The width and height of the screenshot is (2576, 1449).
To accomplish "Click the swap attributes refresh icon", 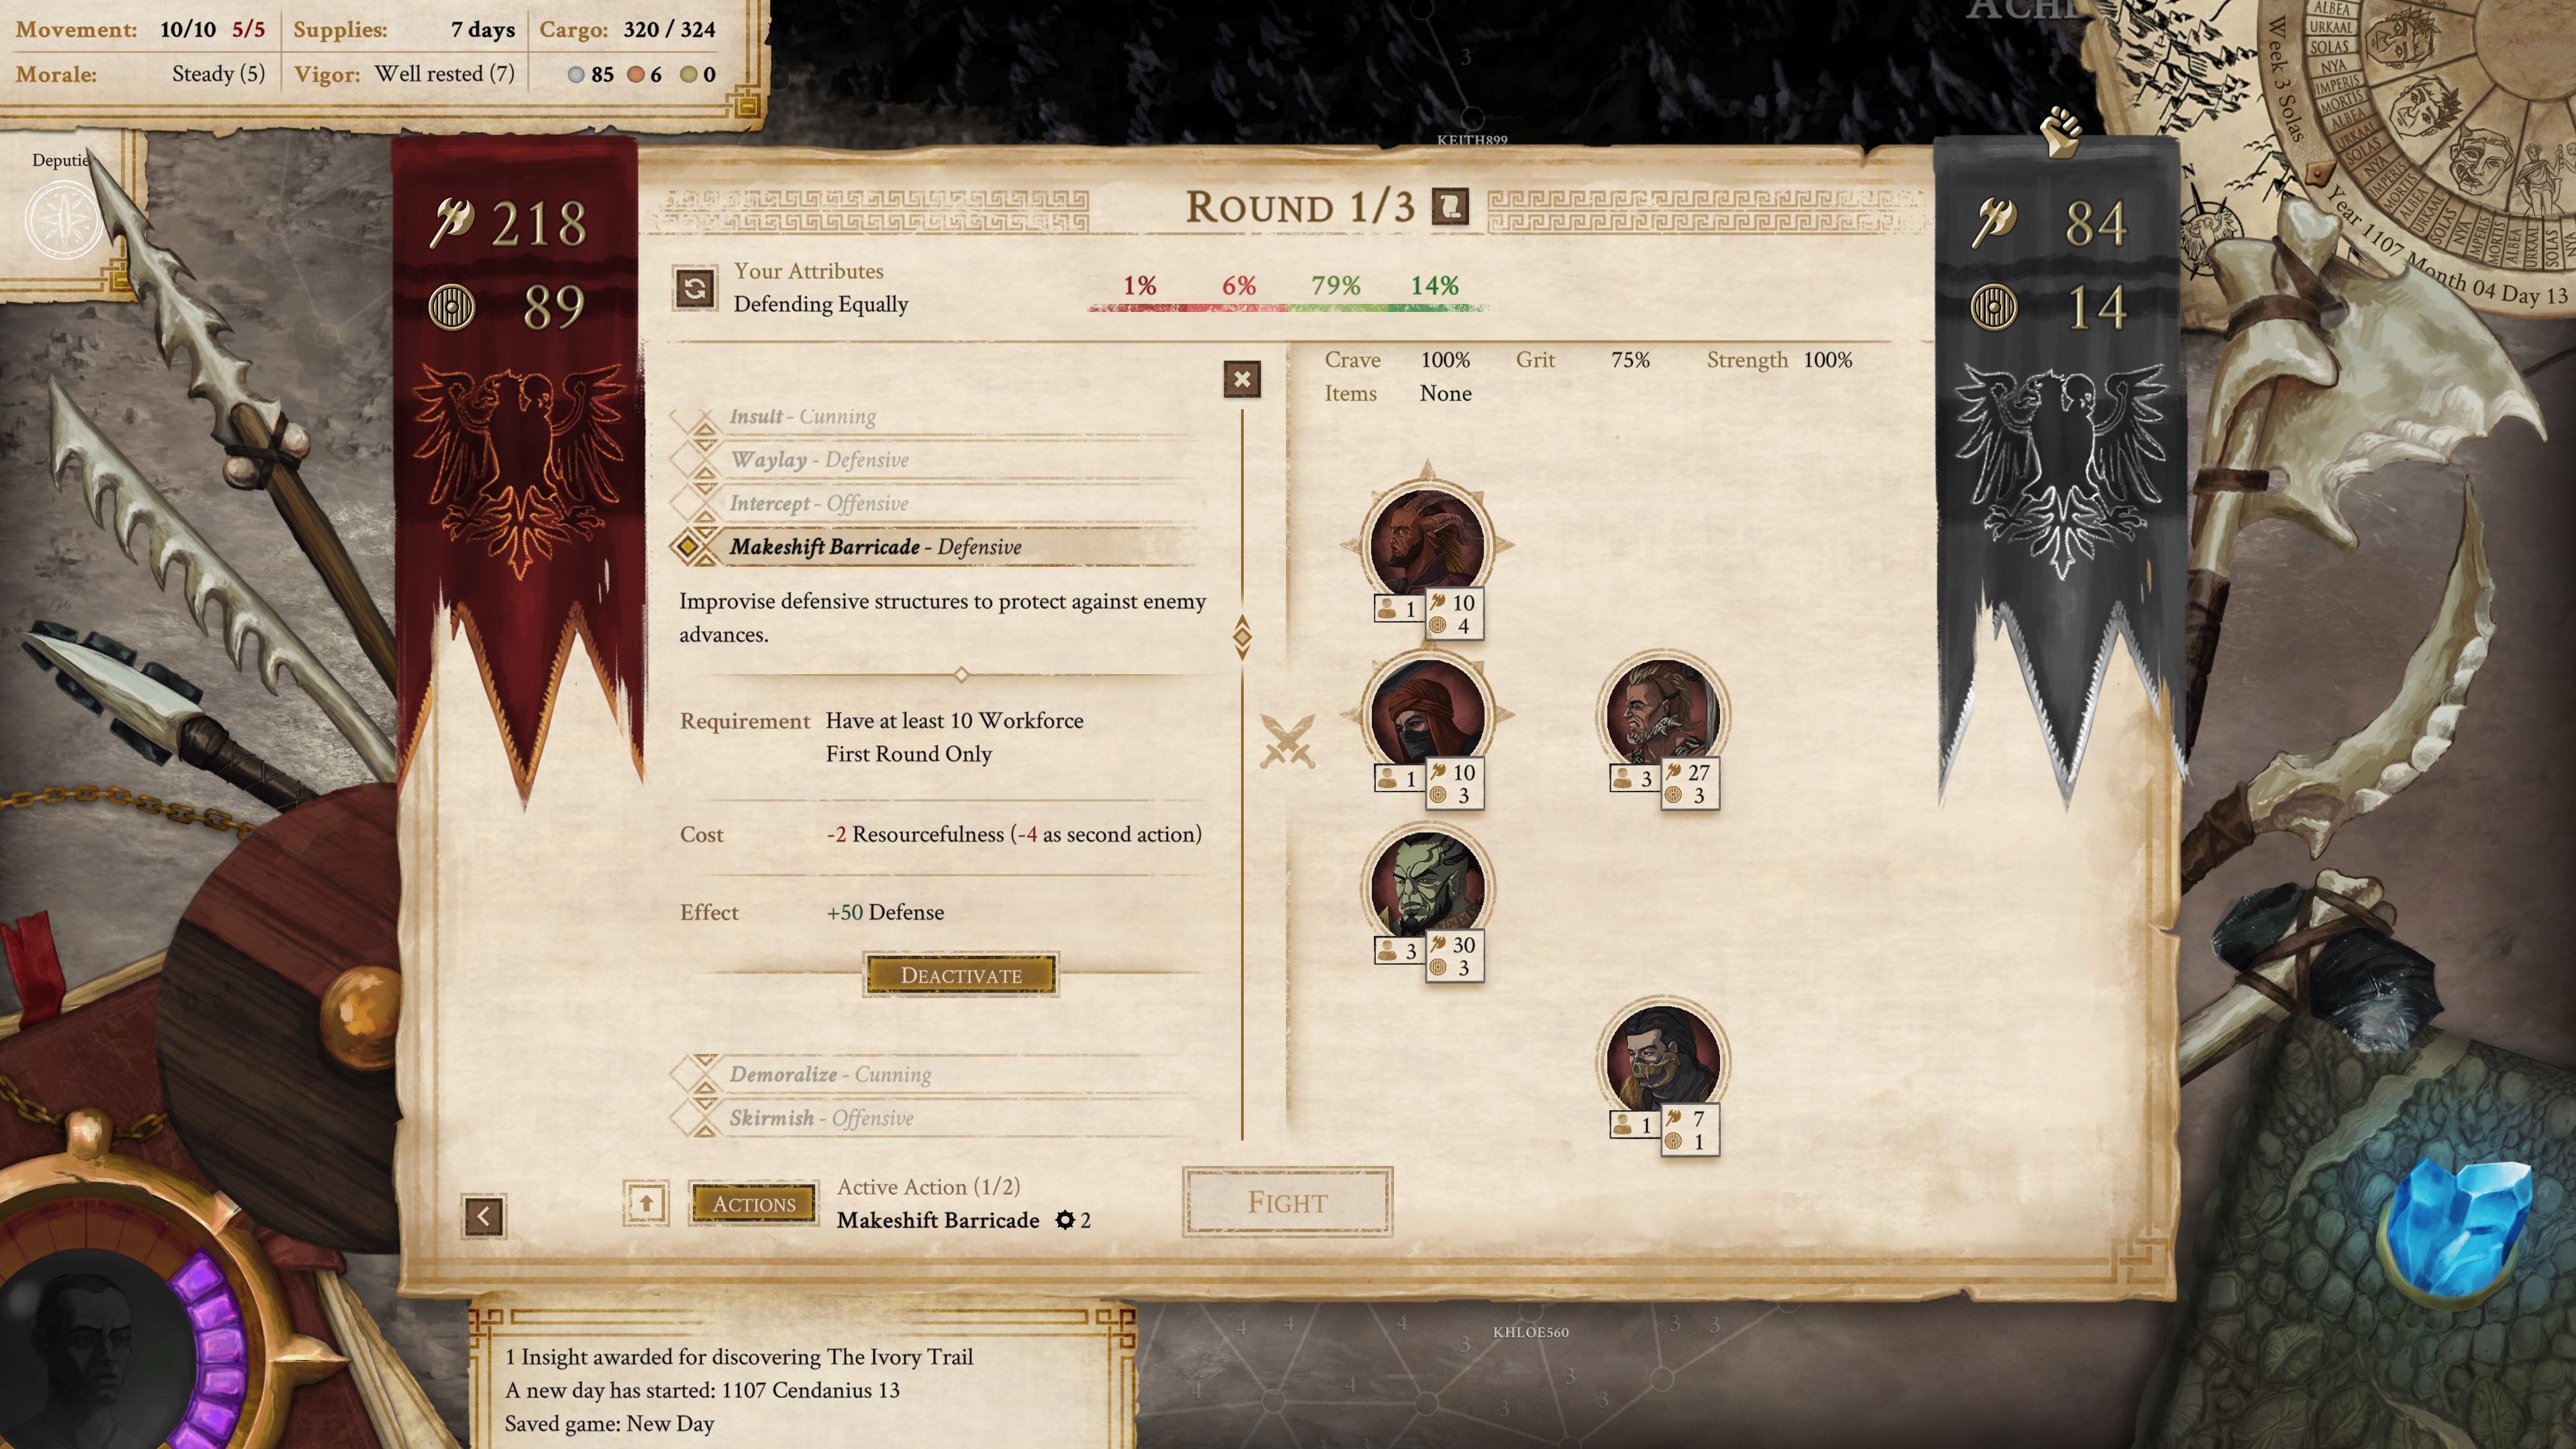I will [695, 289].
